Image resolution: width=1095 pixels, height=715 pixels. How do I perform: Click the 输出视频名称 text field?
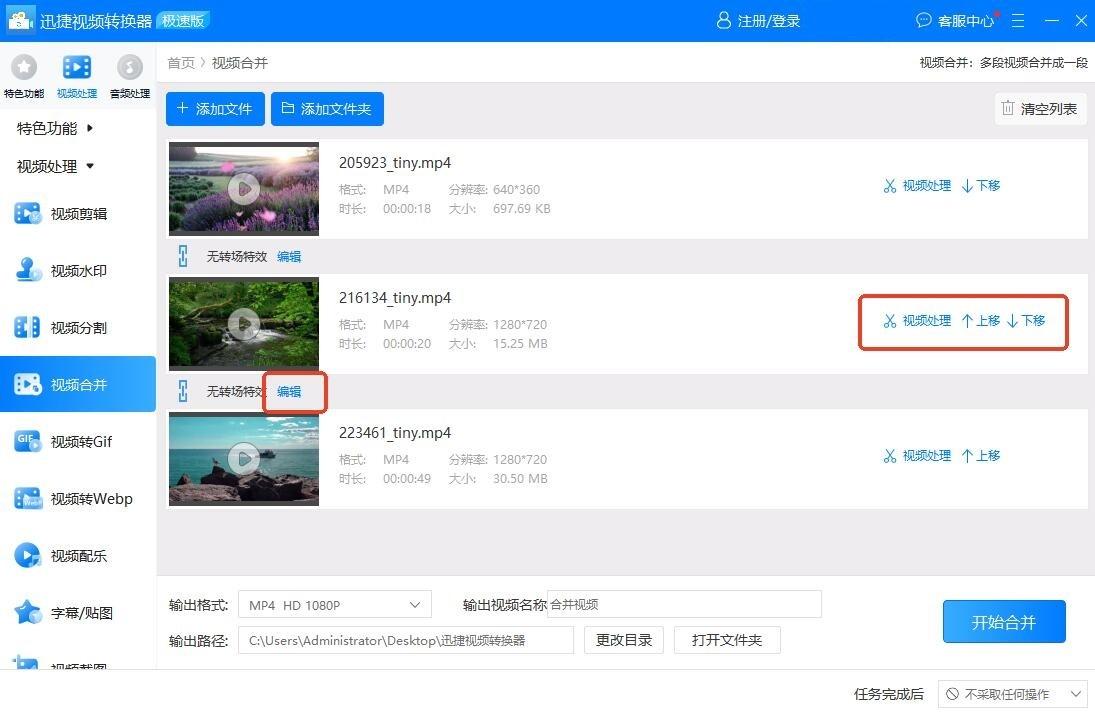coord(684,604)
